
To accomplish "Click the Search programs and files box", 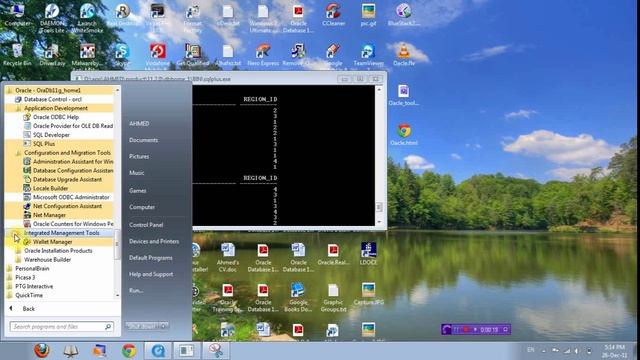I will 61,327.
